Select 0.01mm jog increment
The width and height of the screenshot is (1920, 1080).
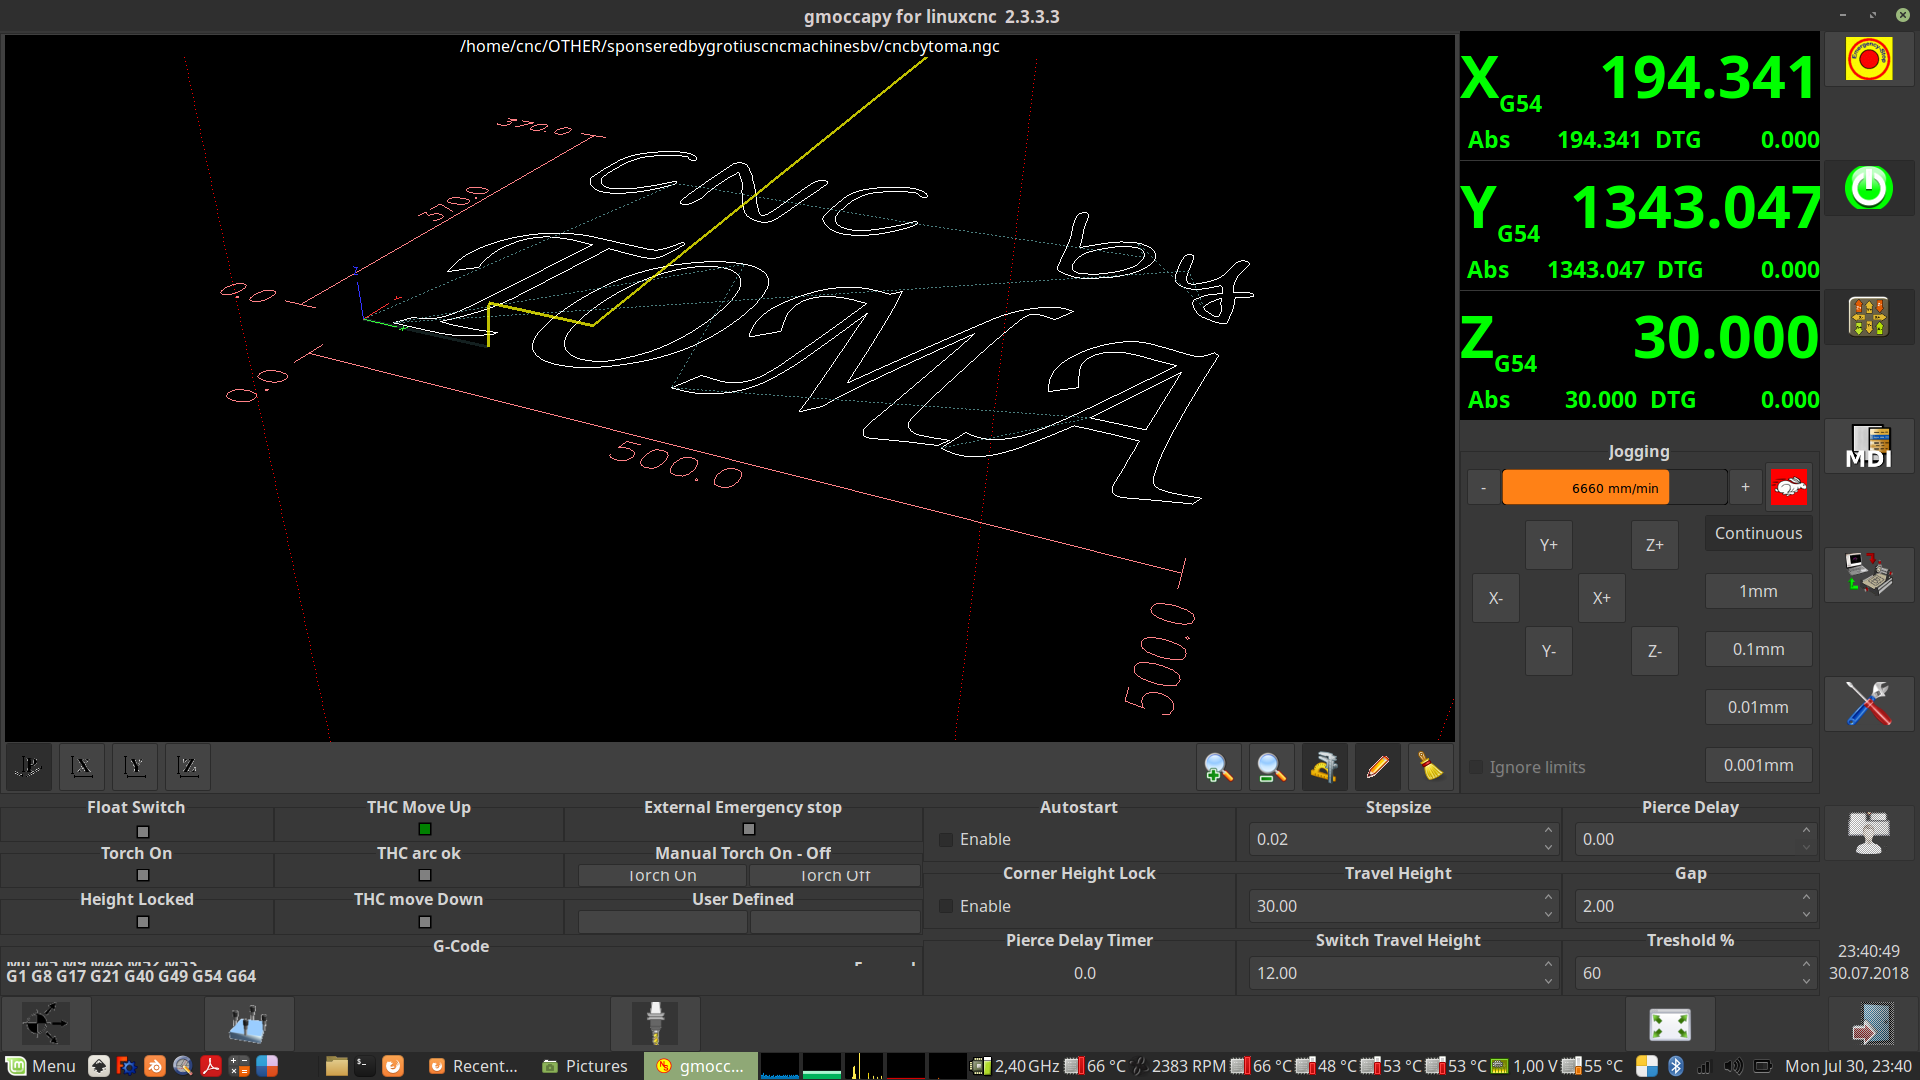coord(1758,707)
